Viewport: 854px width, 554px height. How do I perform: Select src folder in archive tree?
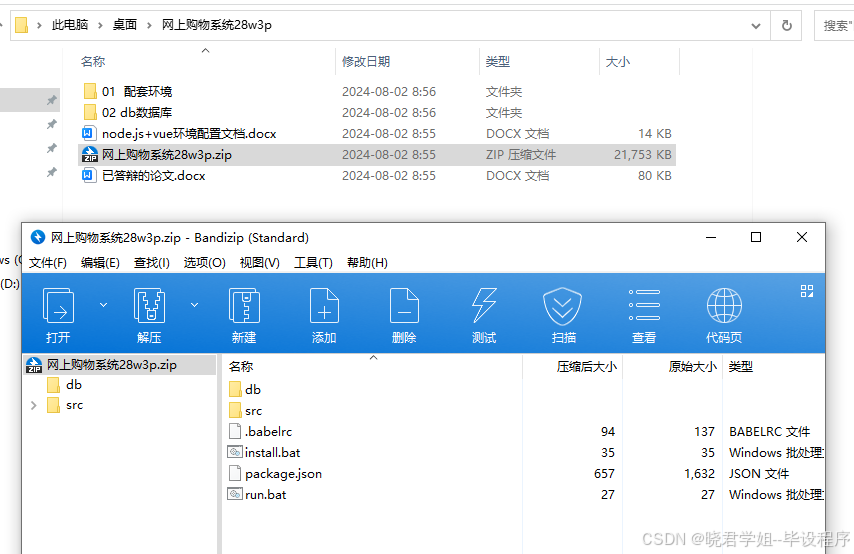click(x=75, y=405)
